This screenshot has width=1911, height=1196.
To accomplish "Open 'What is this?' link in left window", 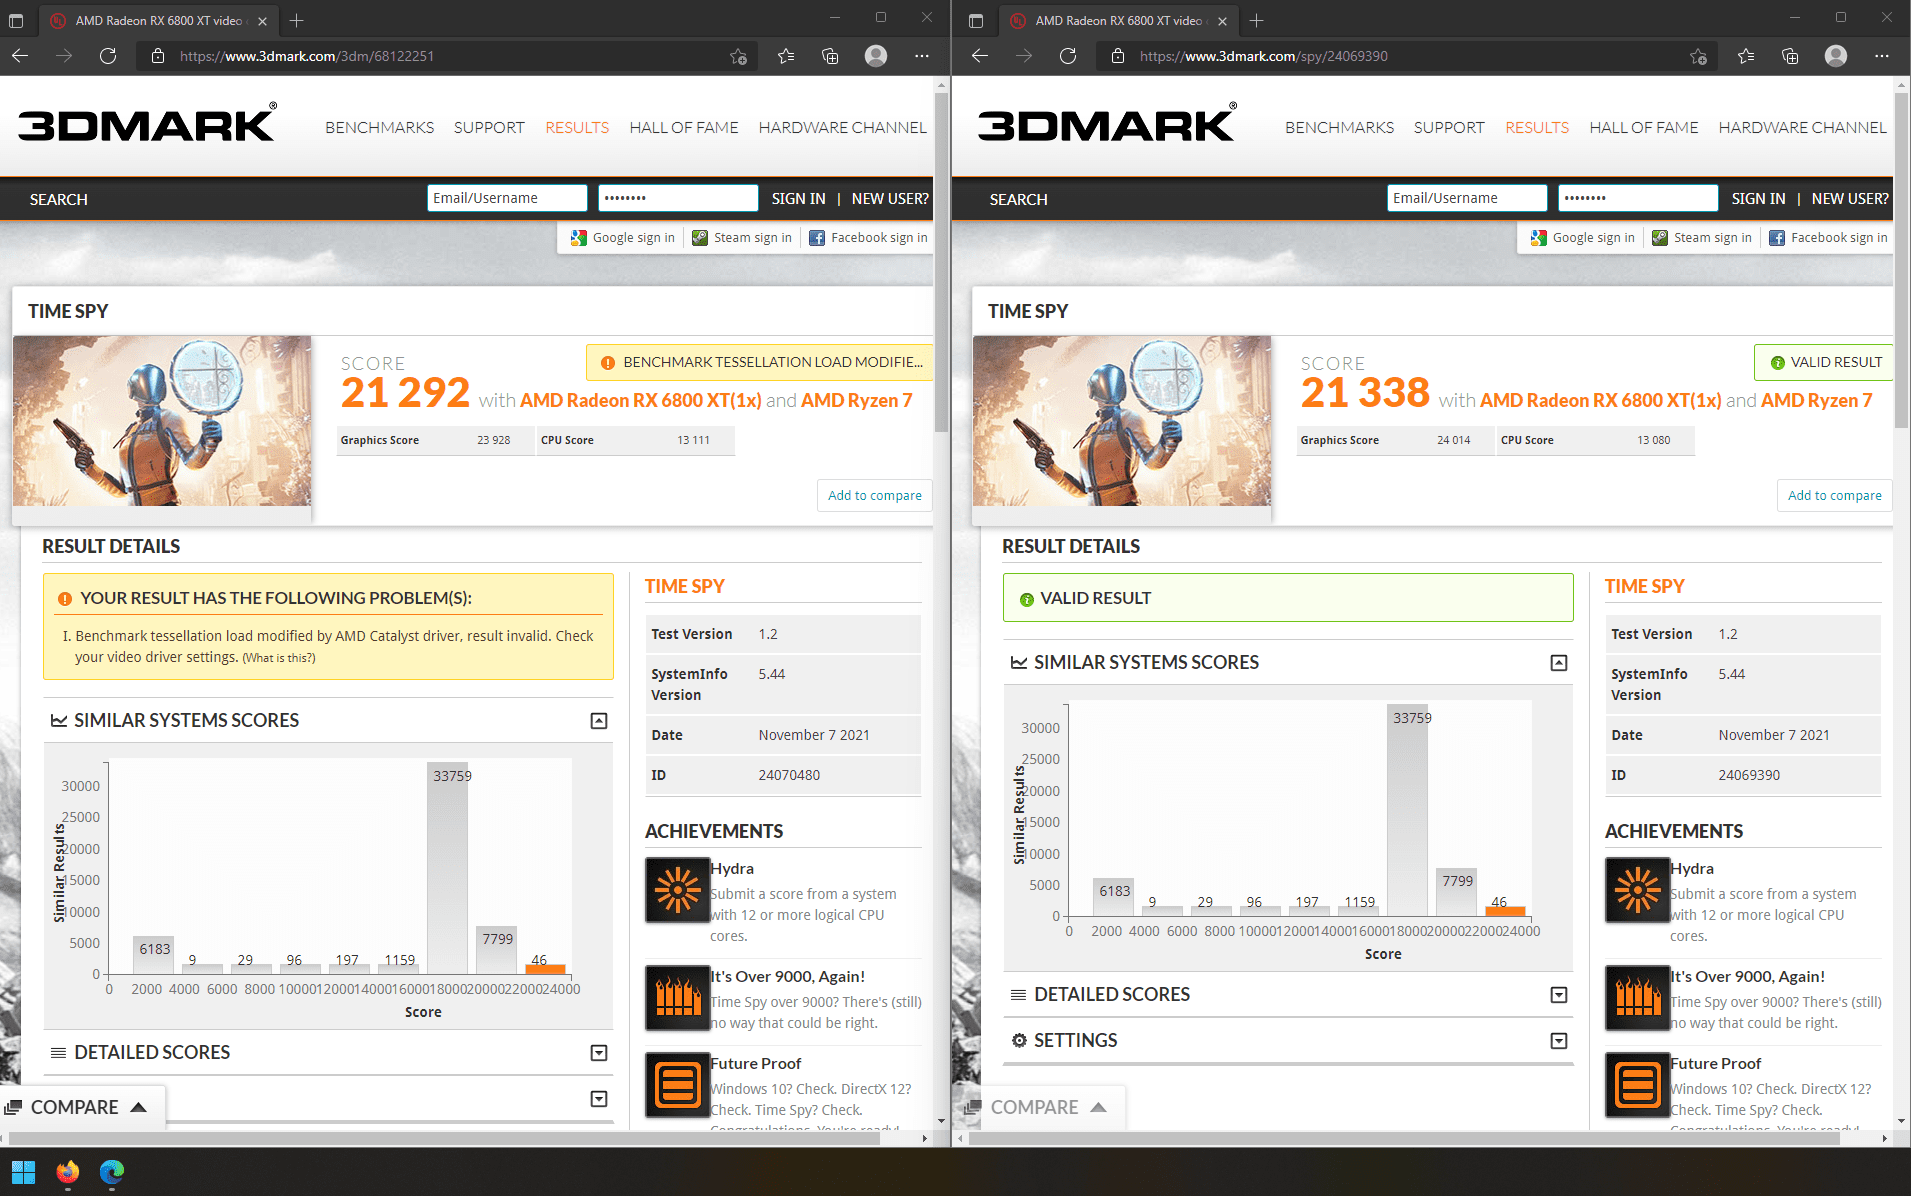I will click(x=279, y=658).
